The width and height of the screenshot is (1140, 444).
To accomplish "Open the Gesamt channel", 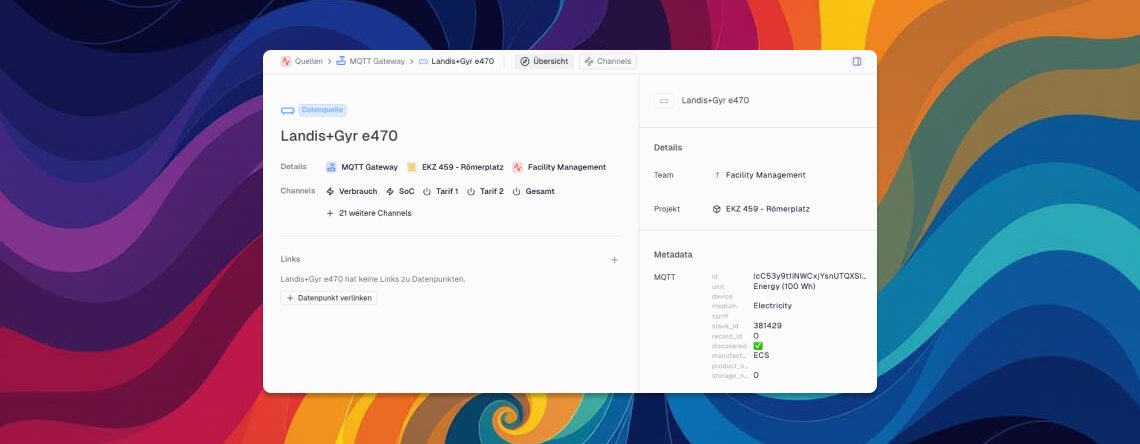I will (540, 191).
